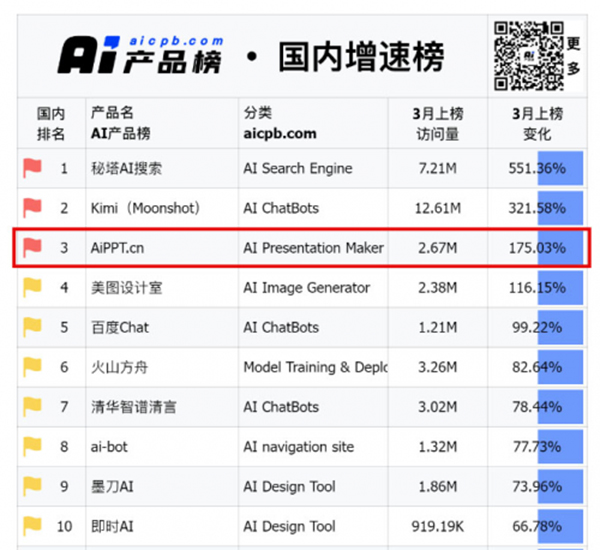Viewport: 600px width, 550px height.
Task: Click the 551.36% growth bar
Action: coord(559,168)
